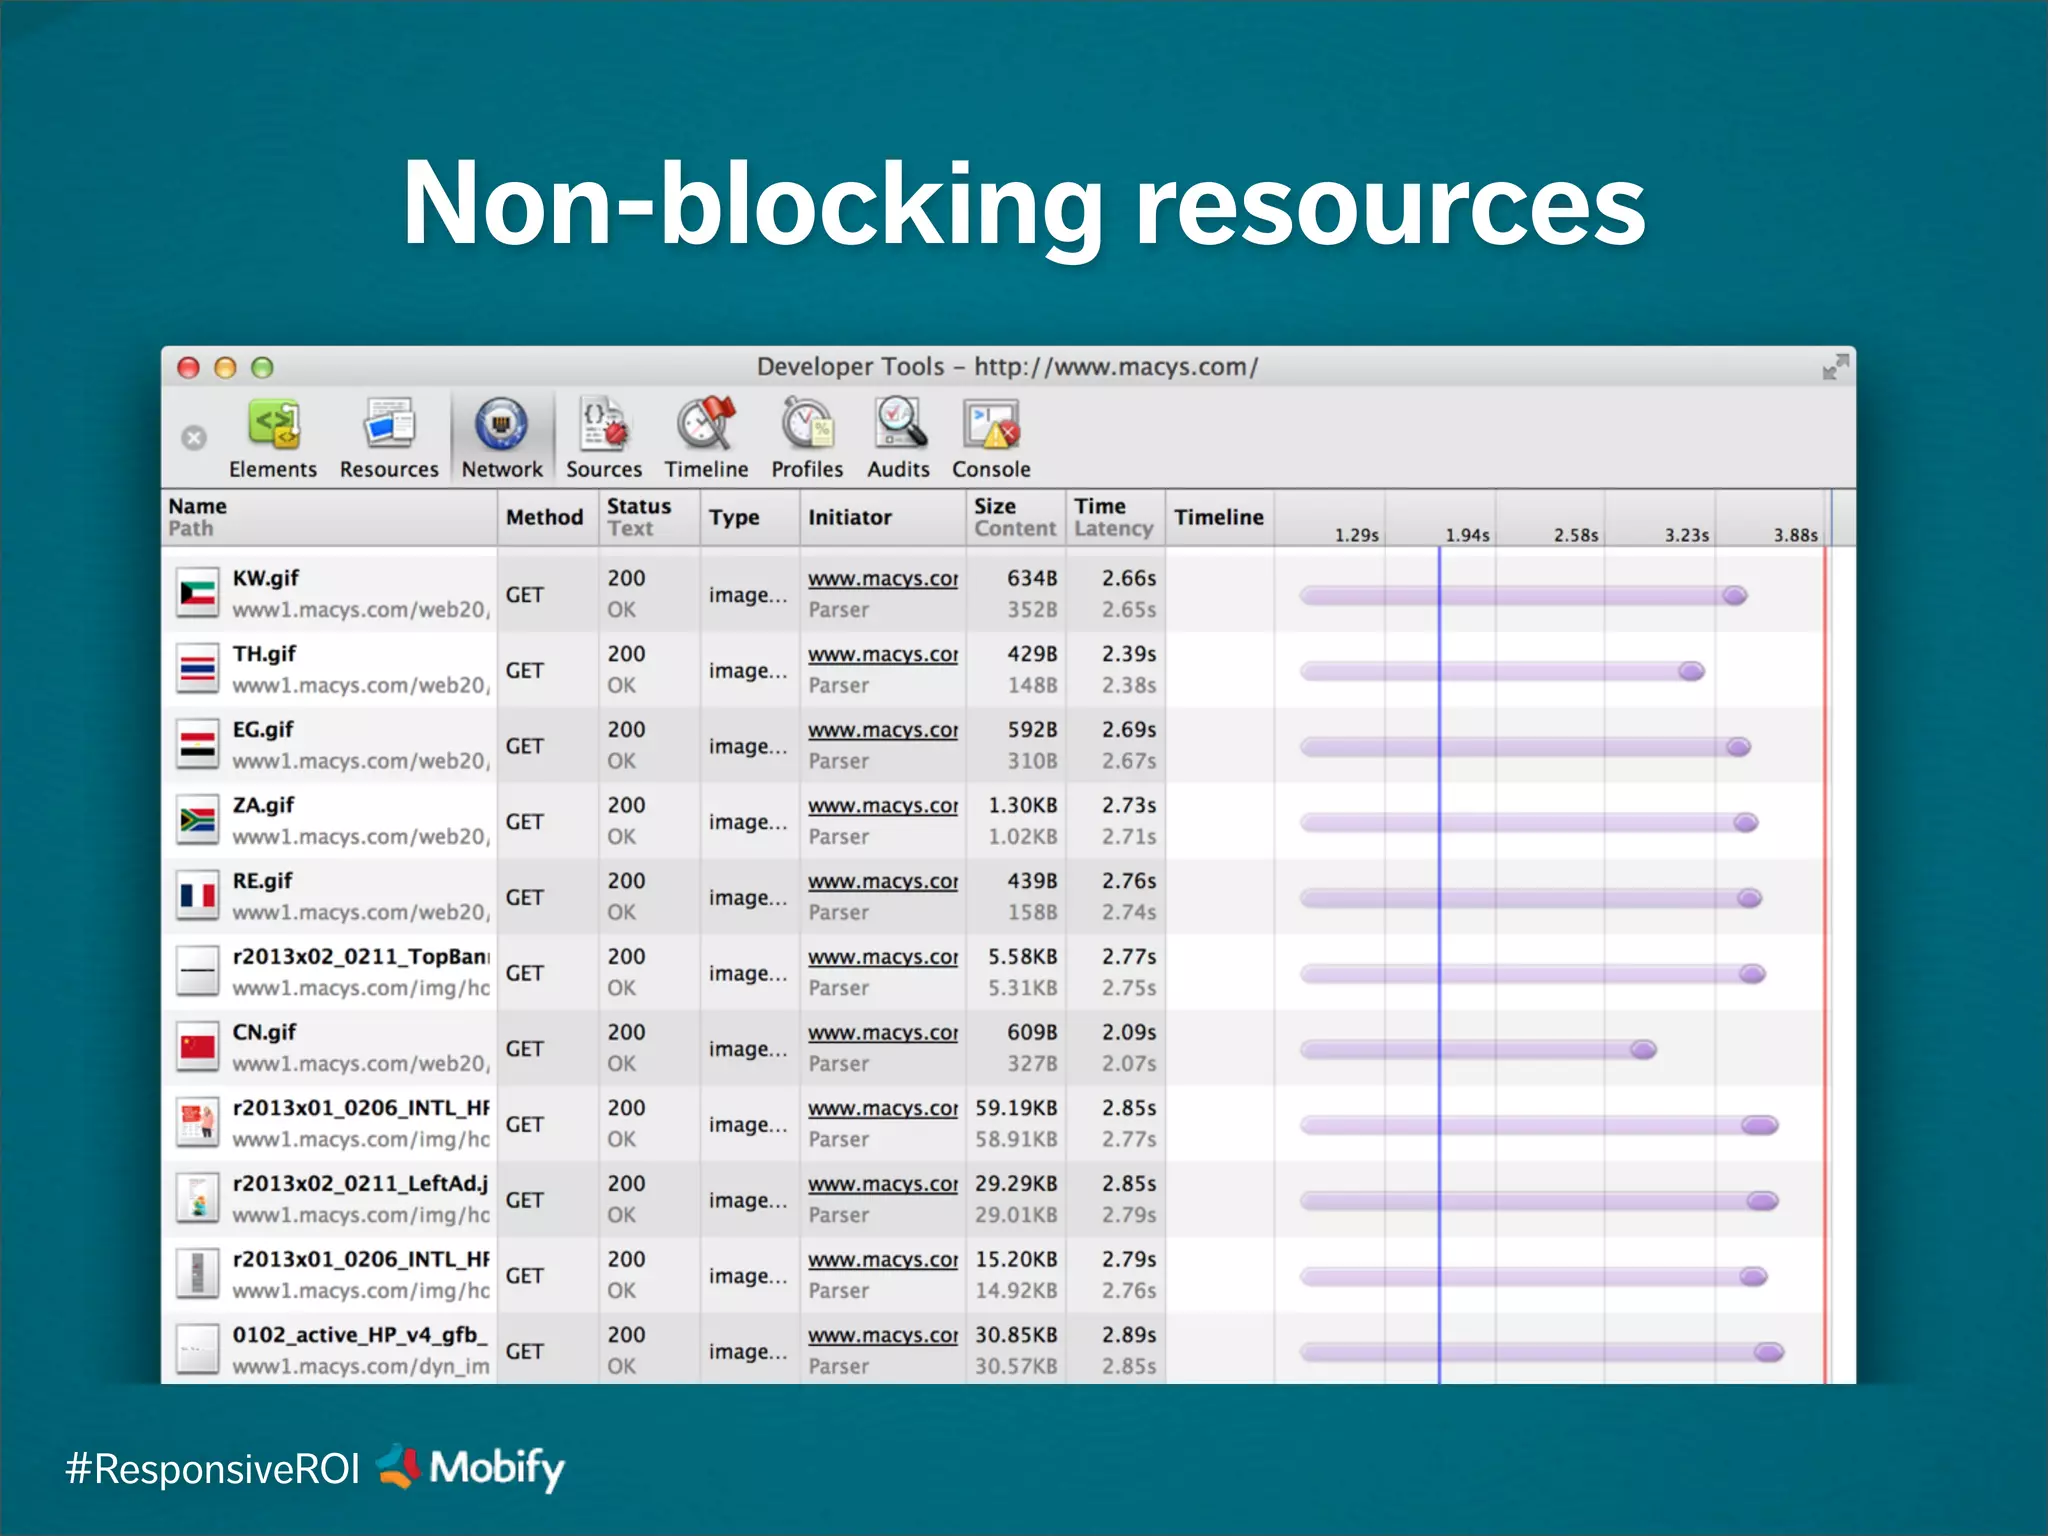Sort by the Method column header

(x=548, y=517)
